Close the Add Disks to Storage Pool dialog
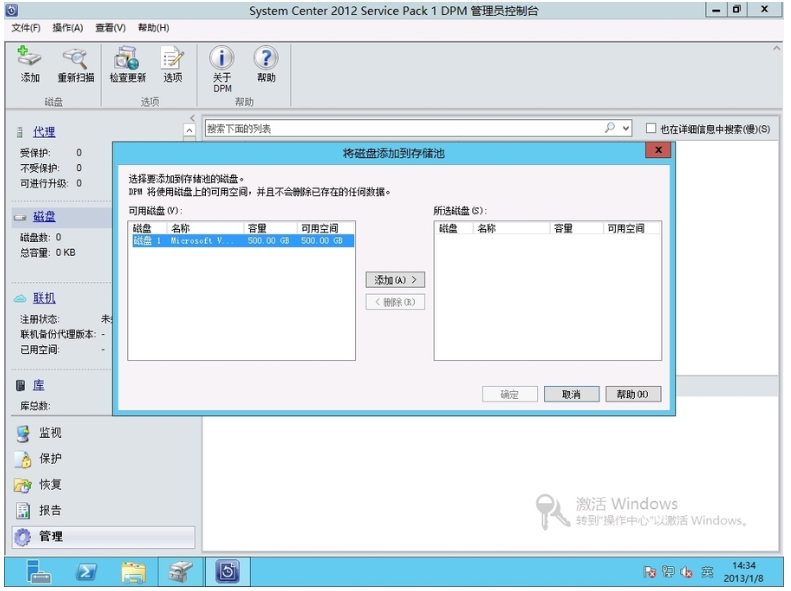Viewport: 791px width, 591px height. [x=658, y=150]
